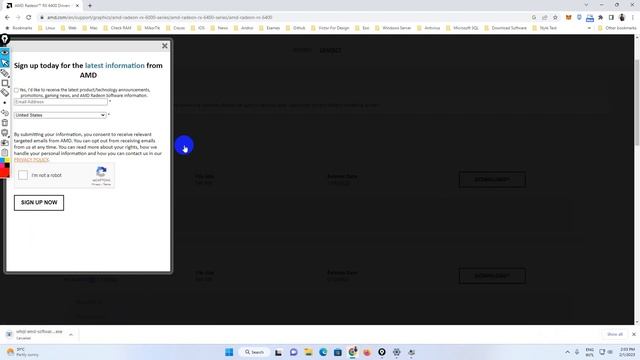
Task: Expand the hidden bookmarks overflow arrow
Action: 589,28
